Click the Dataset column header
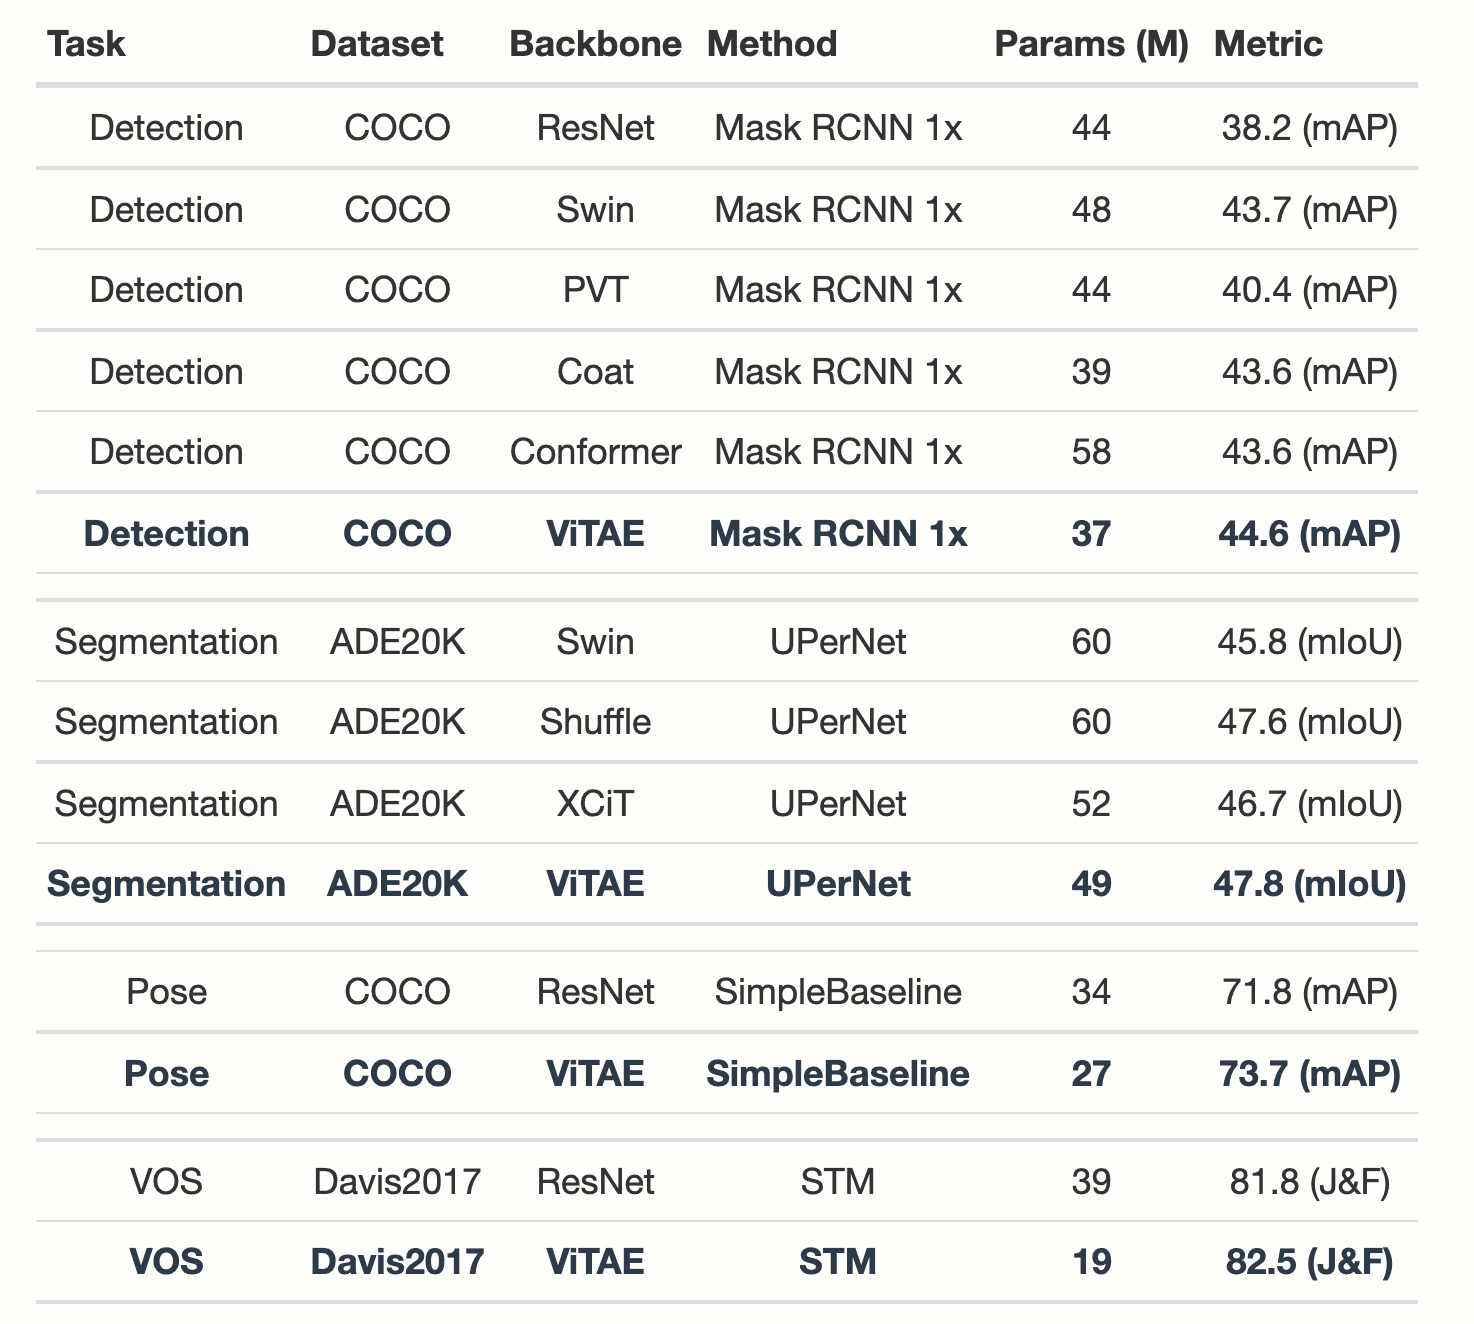 377,44
